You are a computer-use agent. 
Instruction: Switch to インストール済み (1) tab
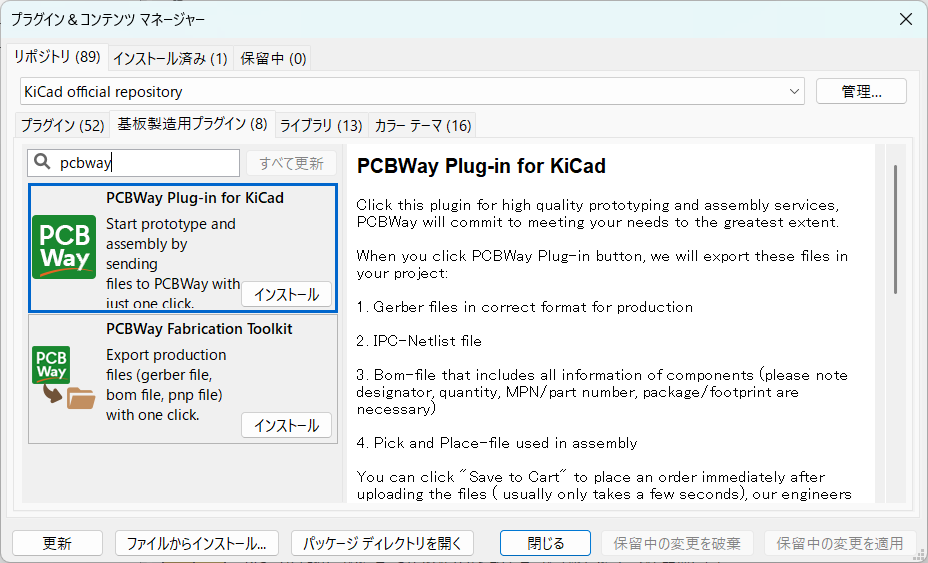click(x=170, y=59)
